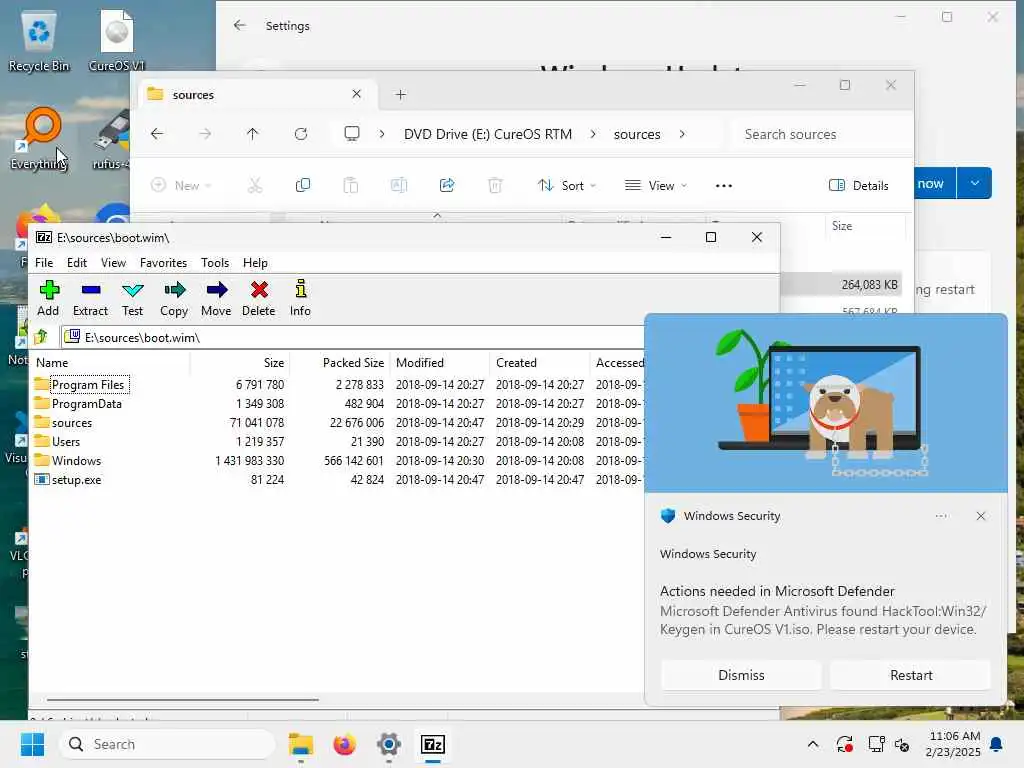Click the This PC monitor icon in address bar
The width and height of the screenshot is (1024, 768).
click(352, 134)
